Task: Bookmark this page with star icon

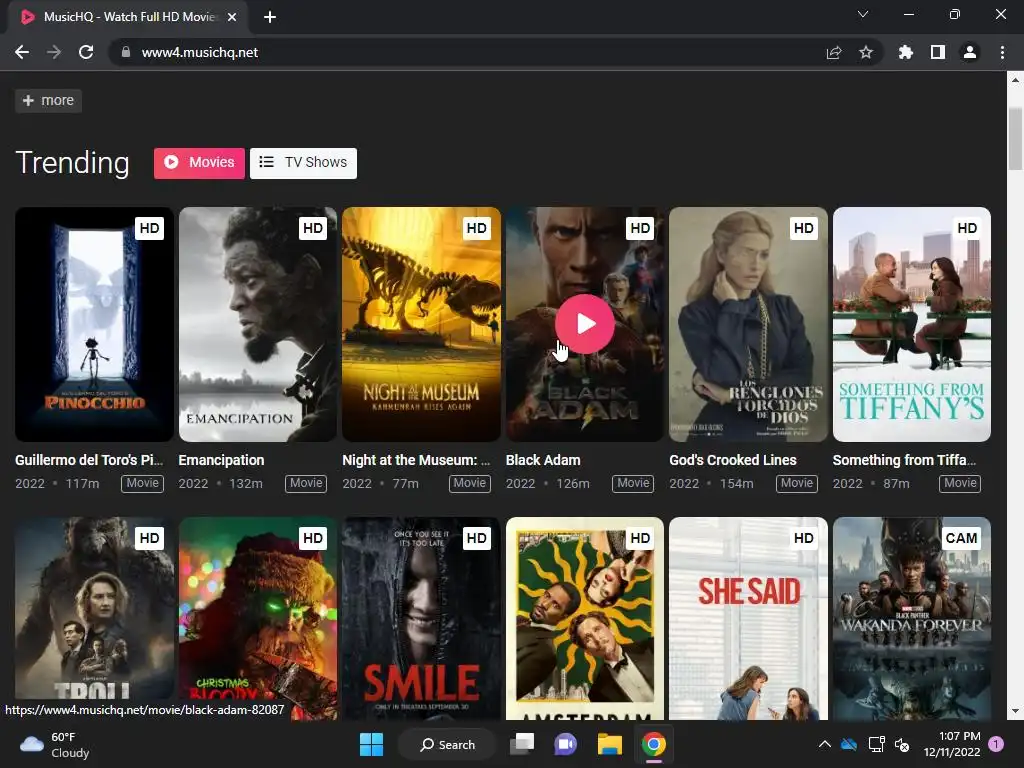Action: 866,52
